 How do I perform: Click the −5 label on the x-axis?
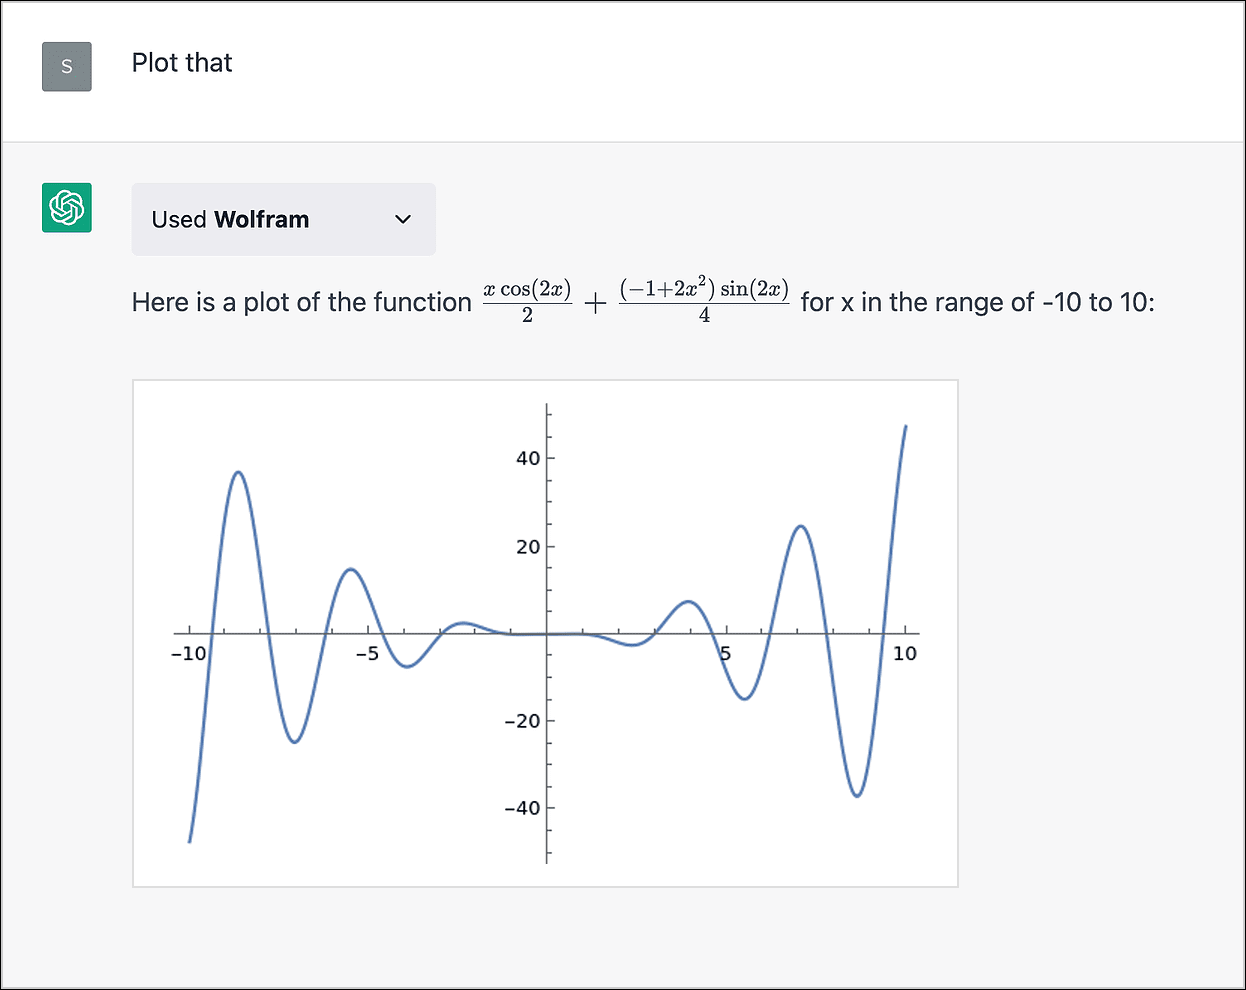click(367, 654)
